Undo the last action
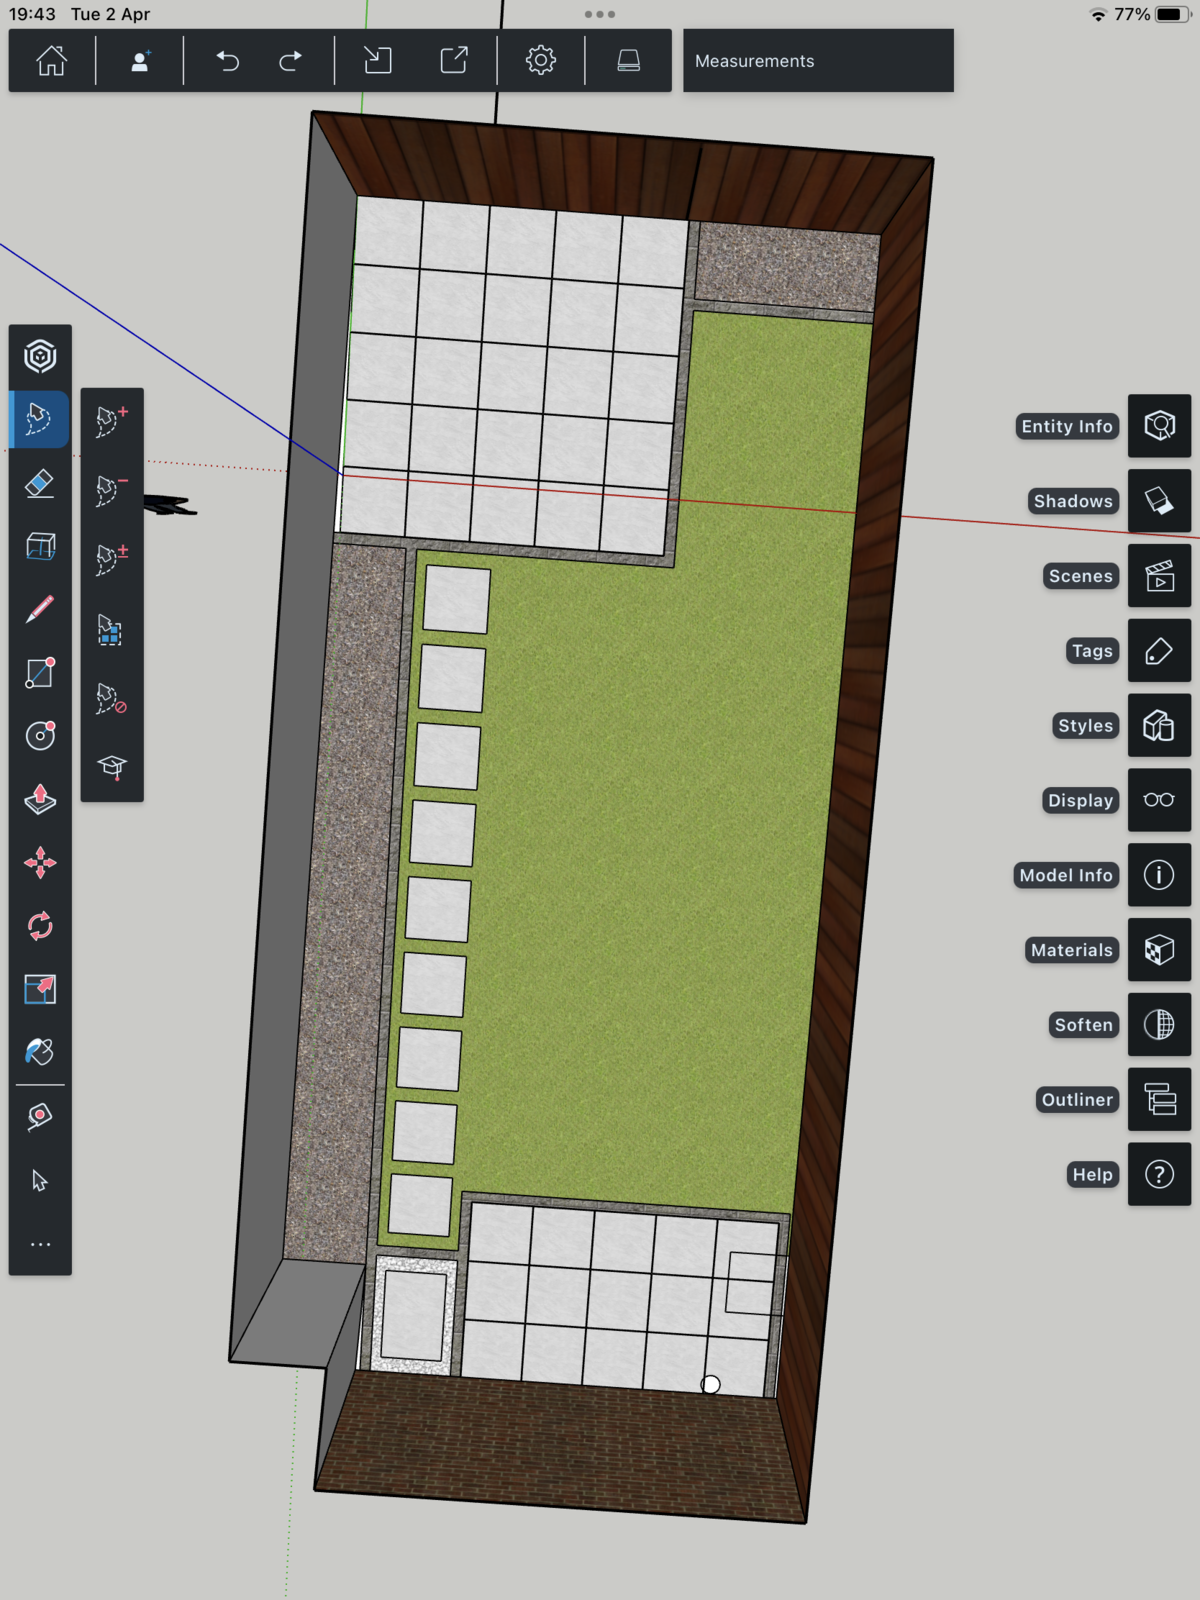 228,61
